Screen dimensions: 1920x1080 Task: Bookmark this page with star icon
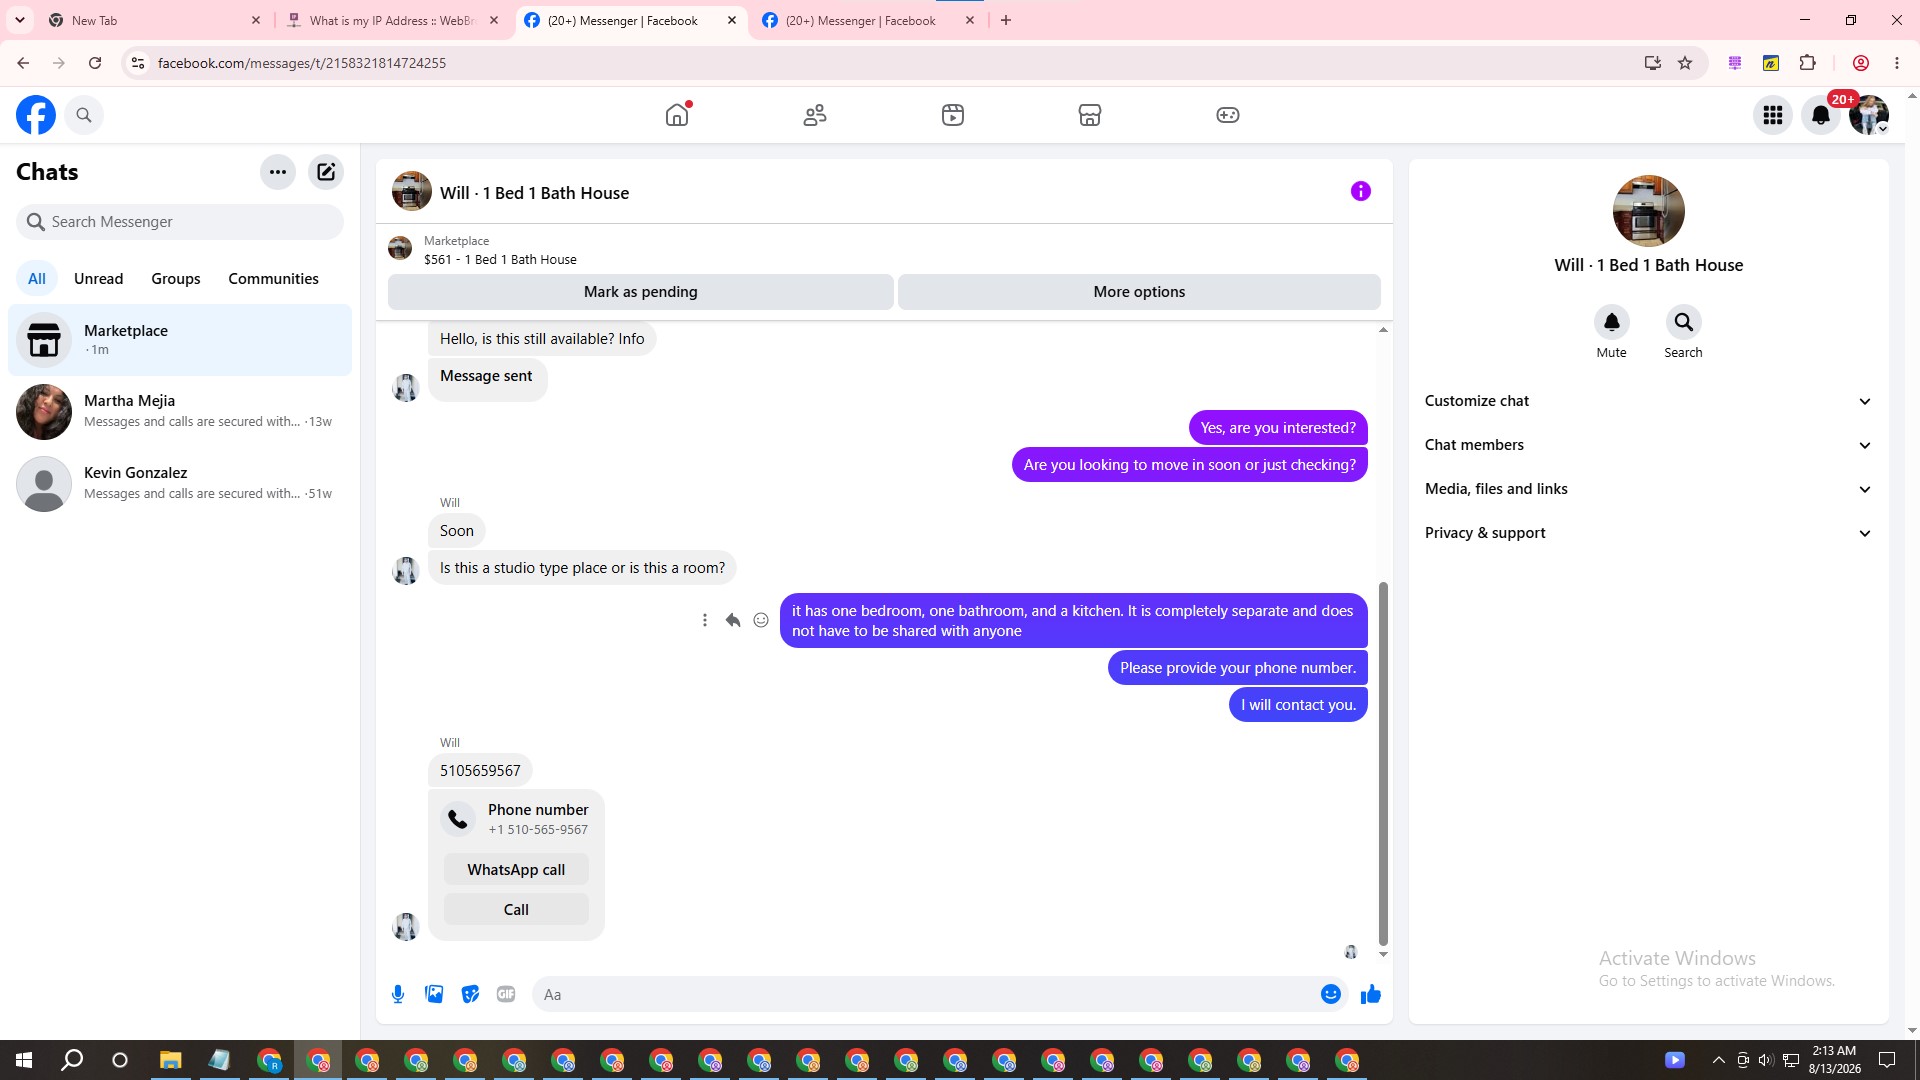[1685, 63]
